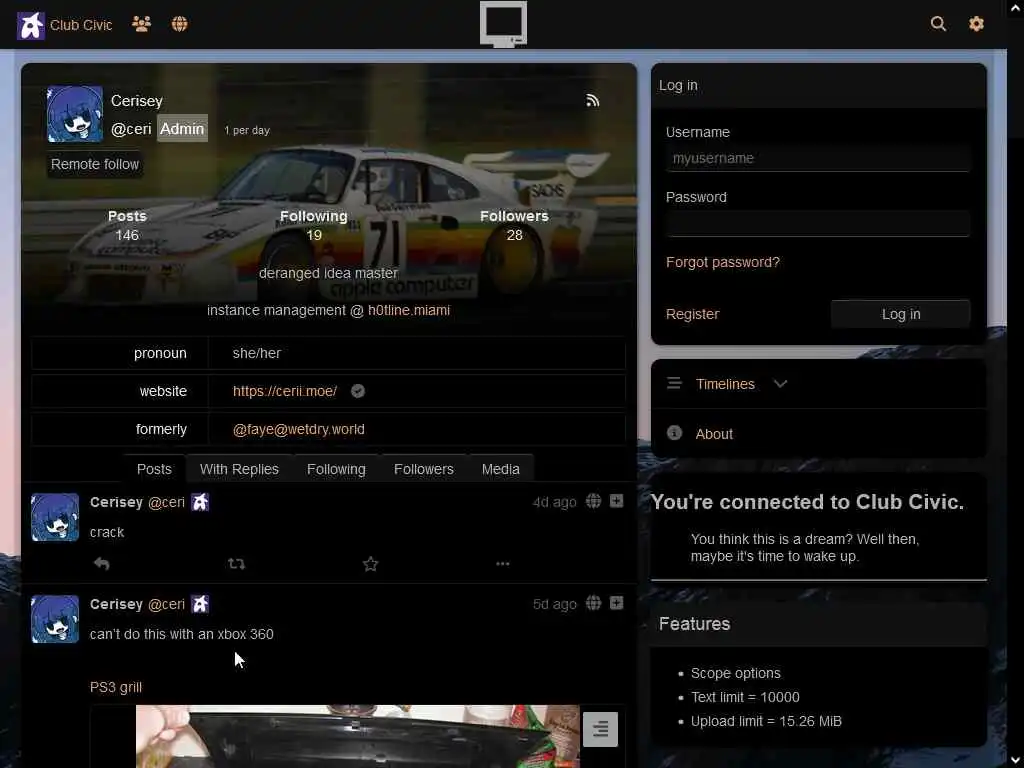
Task: Favorite the "crack" post with the star
Action: point(370,564)
